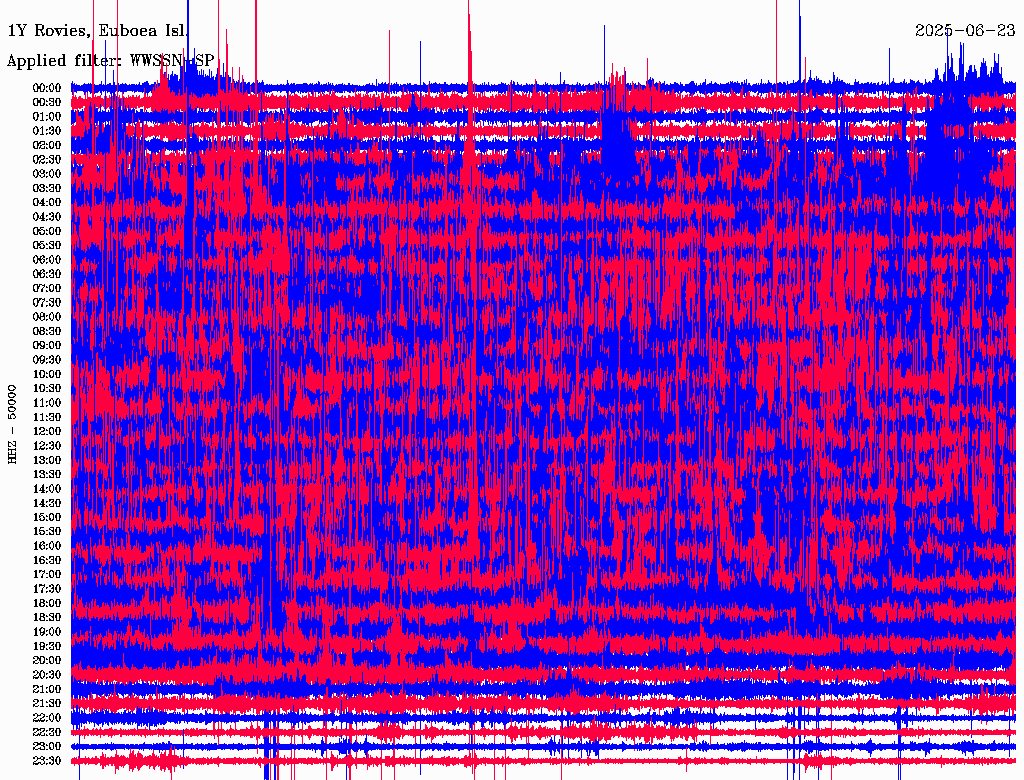Select the 01:00 time label
Viewport: 1024px width, 780px height.
(x=47, y=116)
